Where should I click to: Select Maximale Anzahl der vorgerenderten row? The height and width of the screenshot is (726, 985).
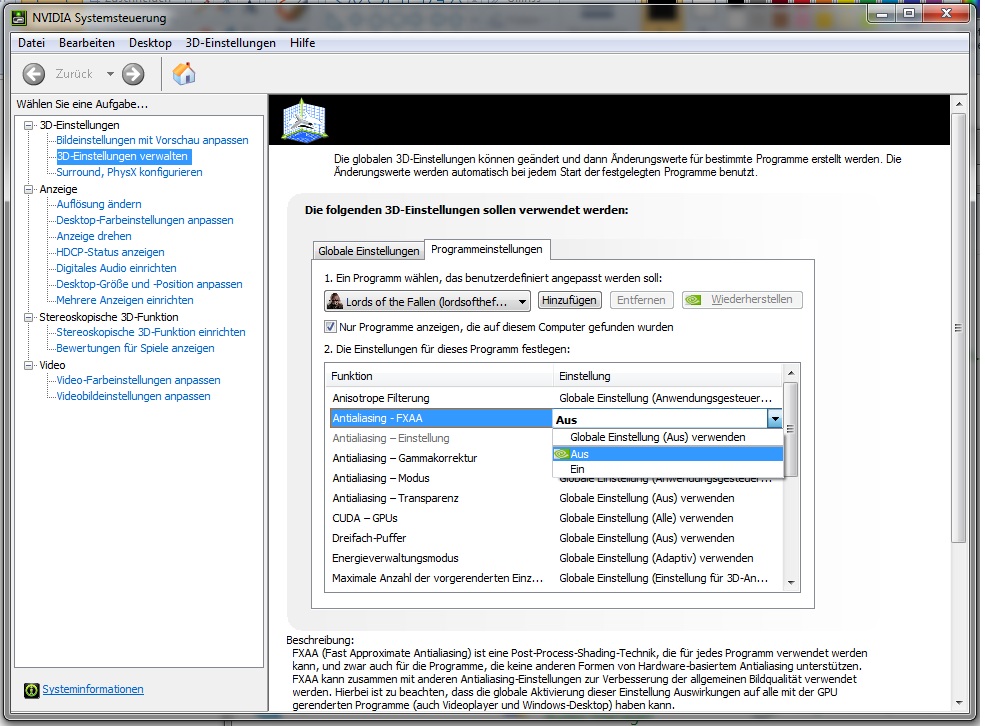(x=554, y=578)
